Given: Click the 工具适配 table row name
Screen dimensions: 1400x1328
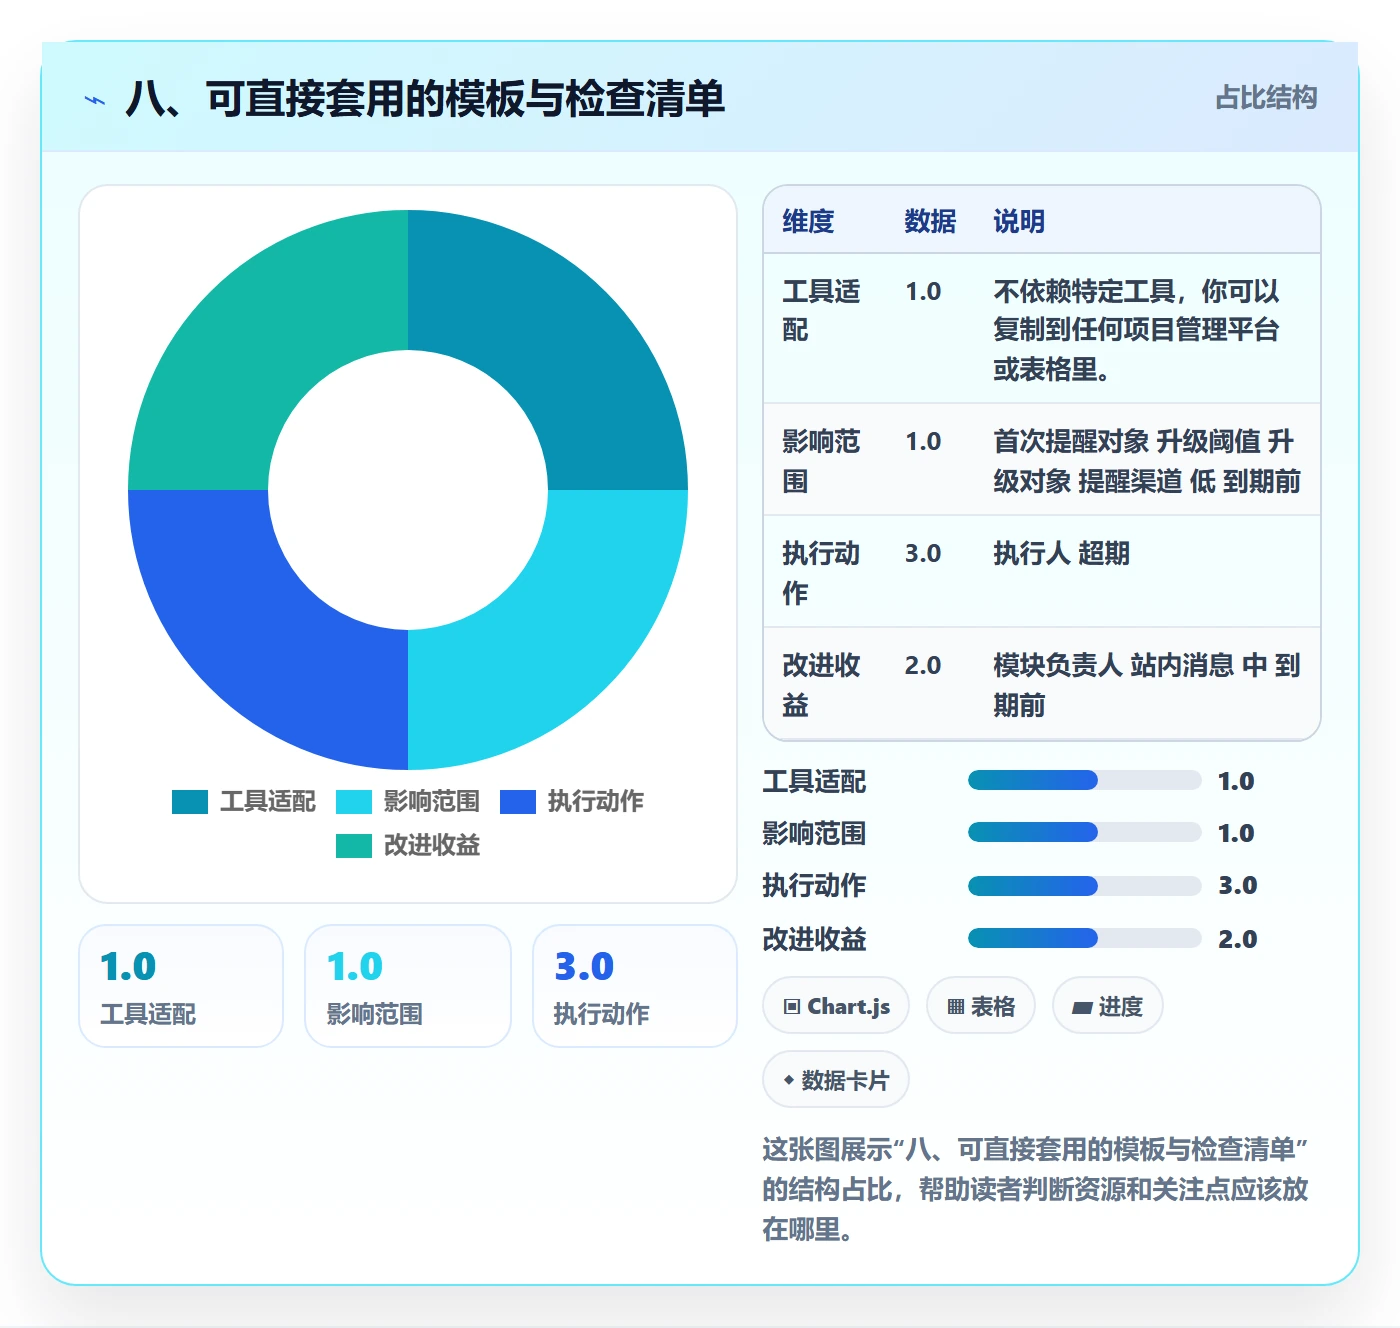Looking at the screenshot, I should [x=821, y=310].
